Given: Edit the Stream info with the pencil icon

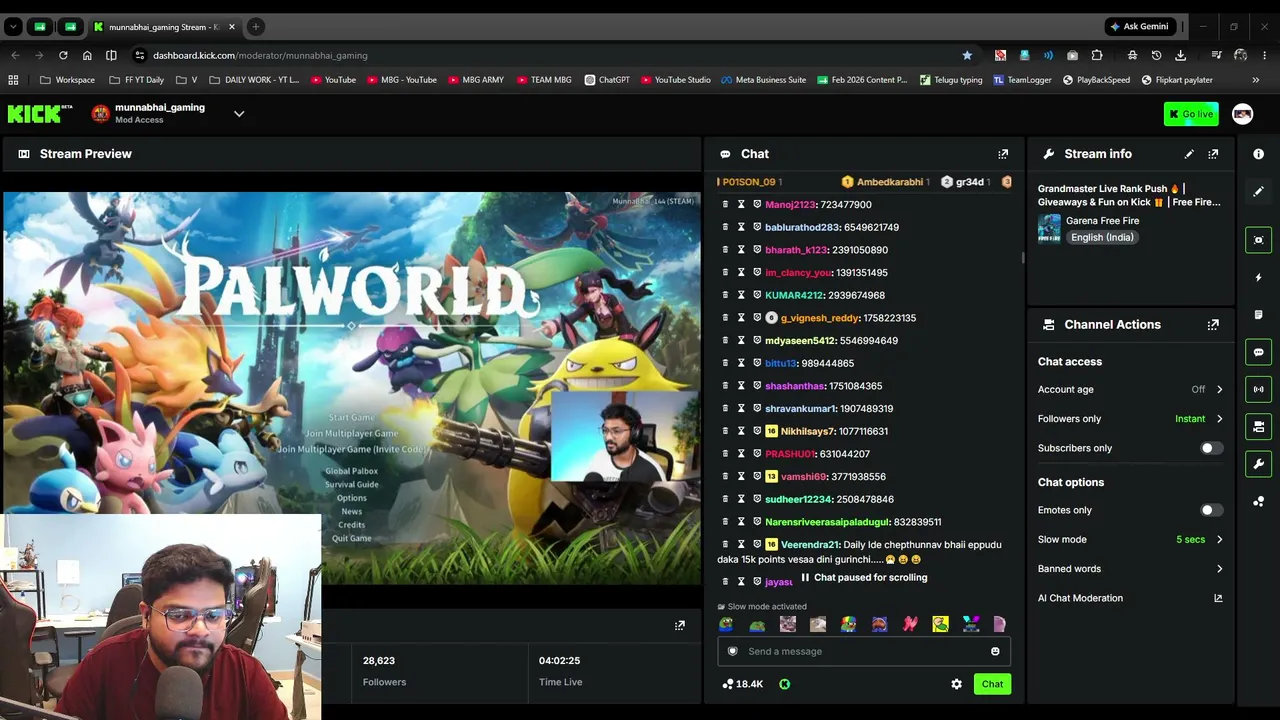Looking at the screenshot, I should [x=1189, y=154].
